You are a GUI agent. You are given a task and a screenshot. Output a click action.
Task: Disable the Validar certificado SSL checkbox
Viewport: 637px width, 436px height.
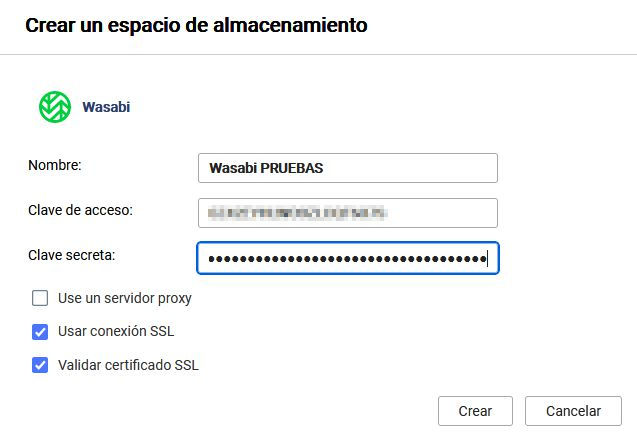(x=40, y=365)
